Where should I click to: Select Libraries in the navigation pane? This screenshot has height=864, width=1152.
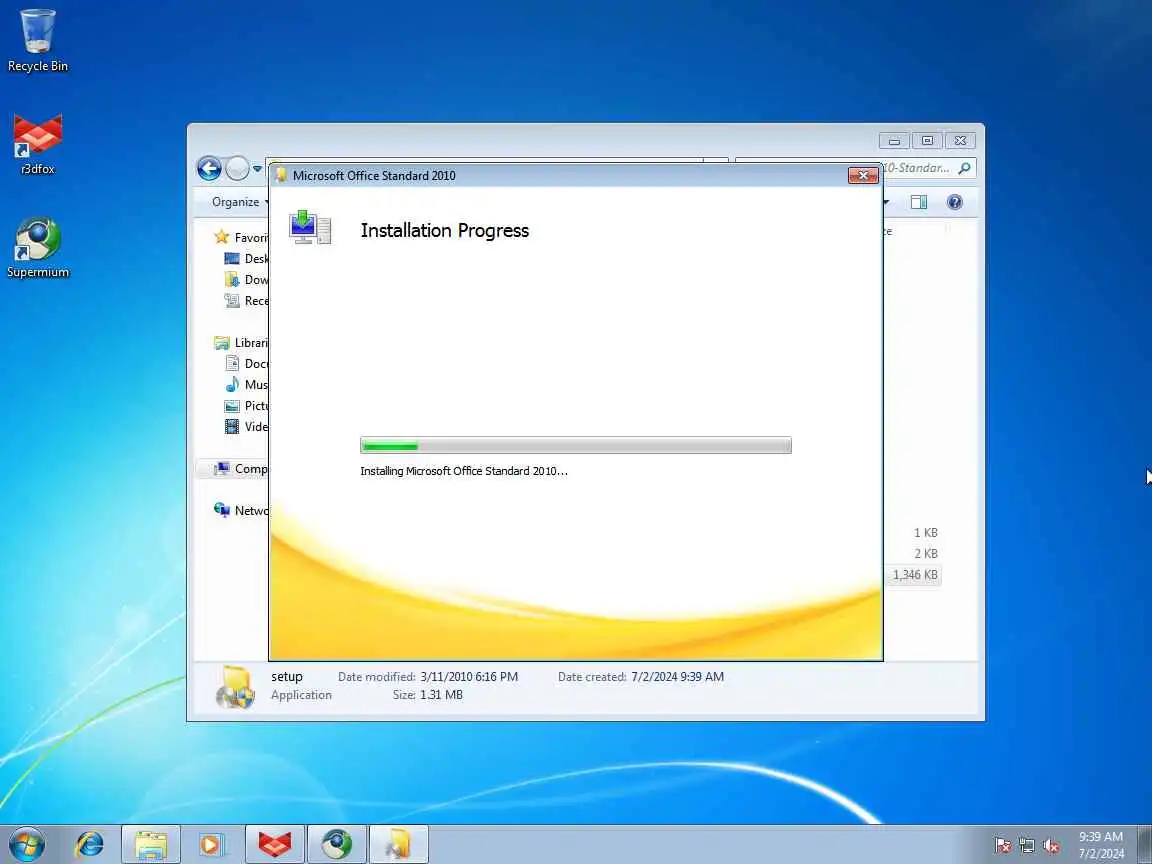(241, 343)
